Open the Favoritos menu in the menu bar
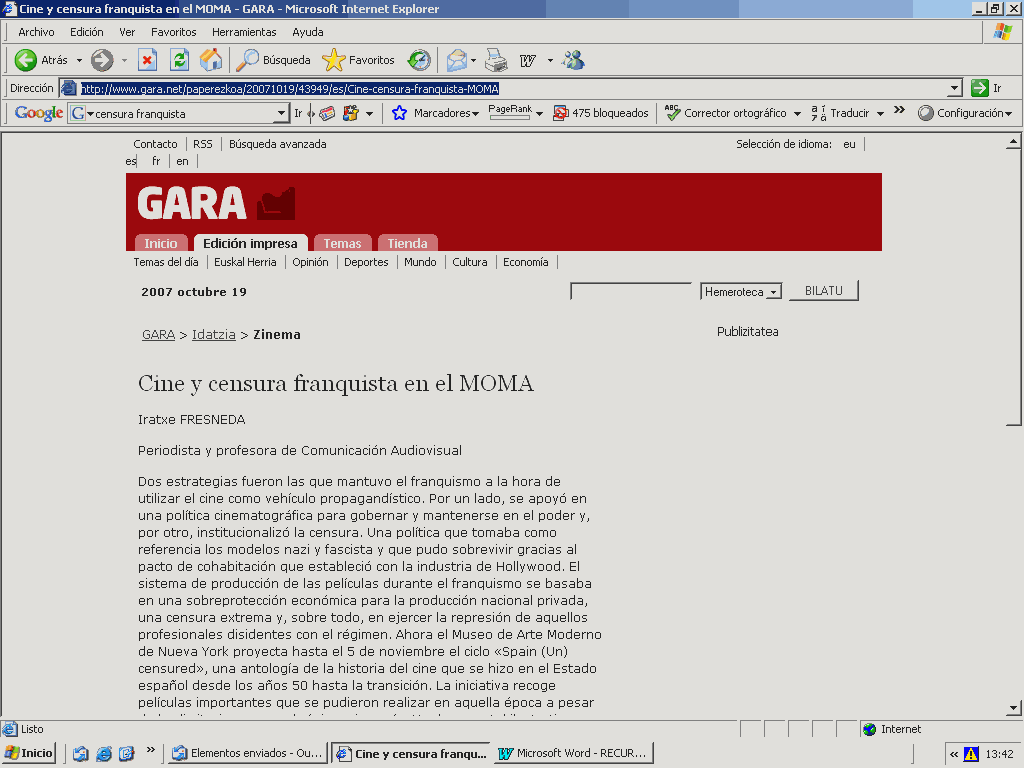Viewport: 1024px width, 768px height. click(173, 32)
